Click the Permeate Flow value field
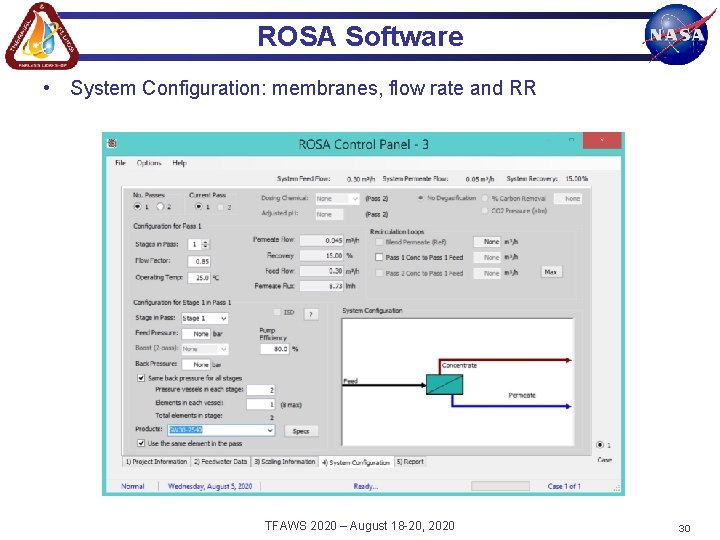Image resolution: width=720 pixels, height=540 pixels. pos(321,240)
